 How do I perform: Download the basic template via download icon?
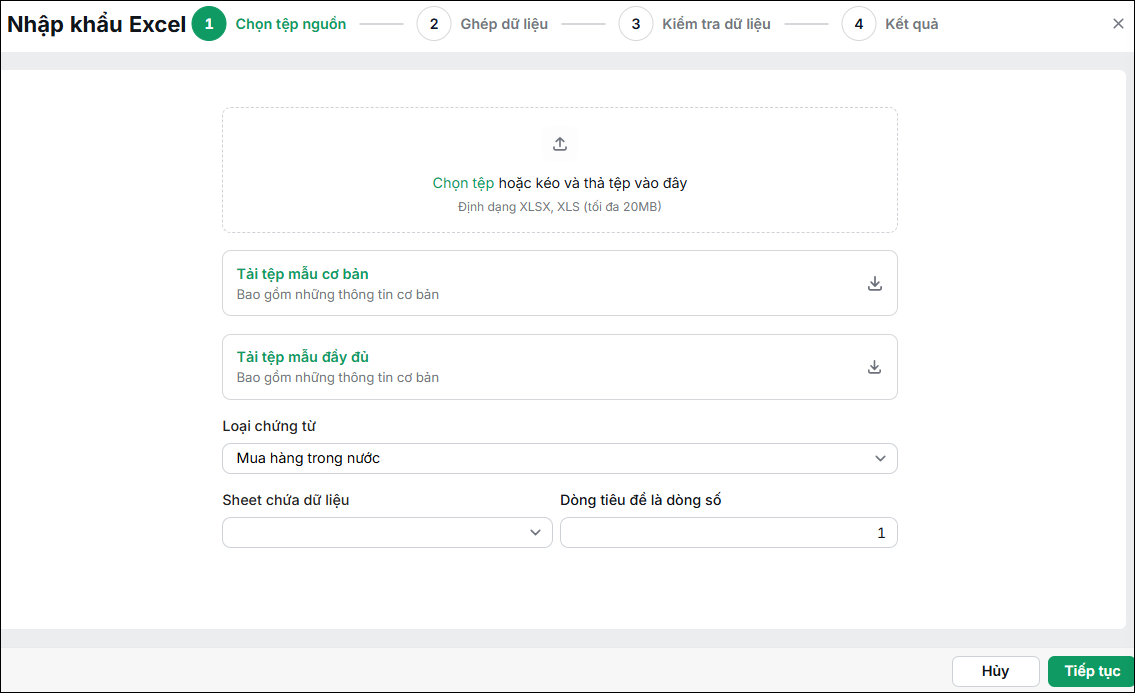pyautogui.click(x=874, y=283)
